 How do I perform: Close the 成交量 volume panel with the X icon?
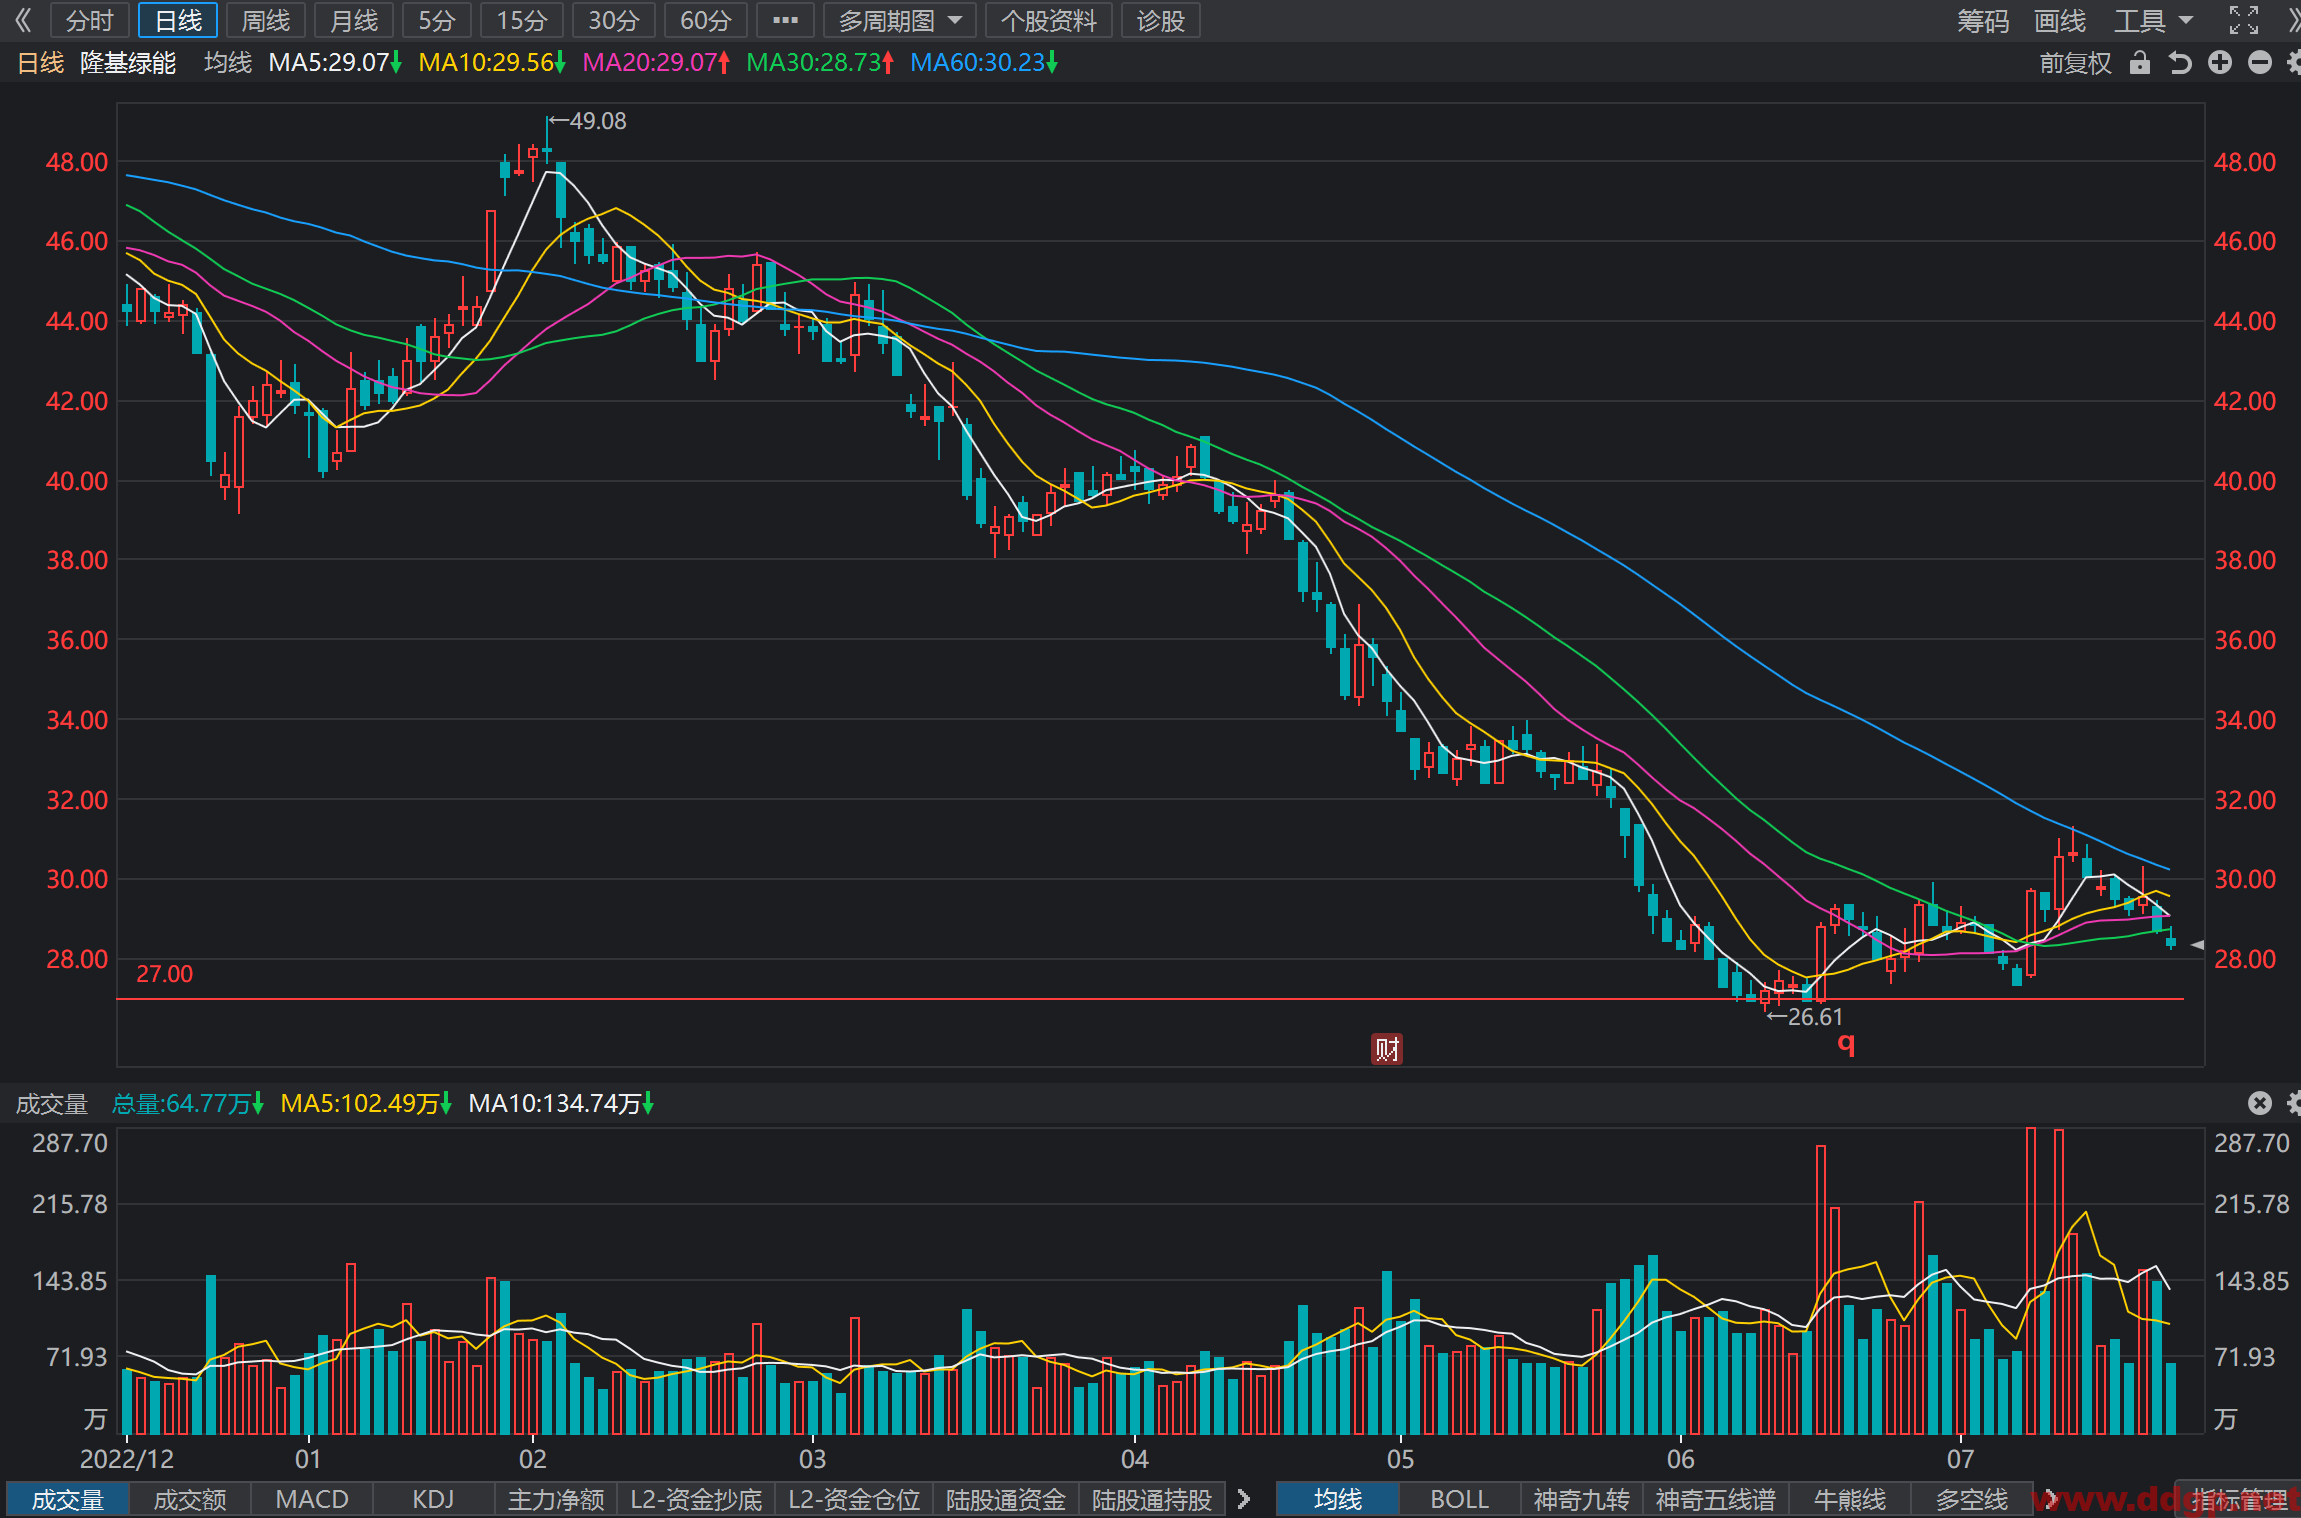[2260, 1103]
